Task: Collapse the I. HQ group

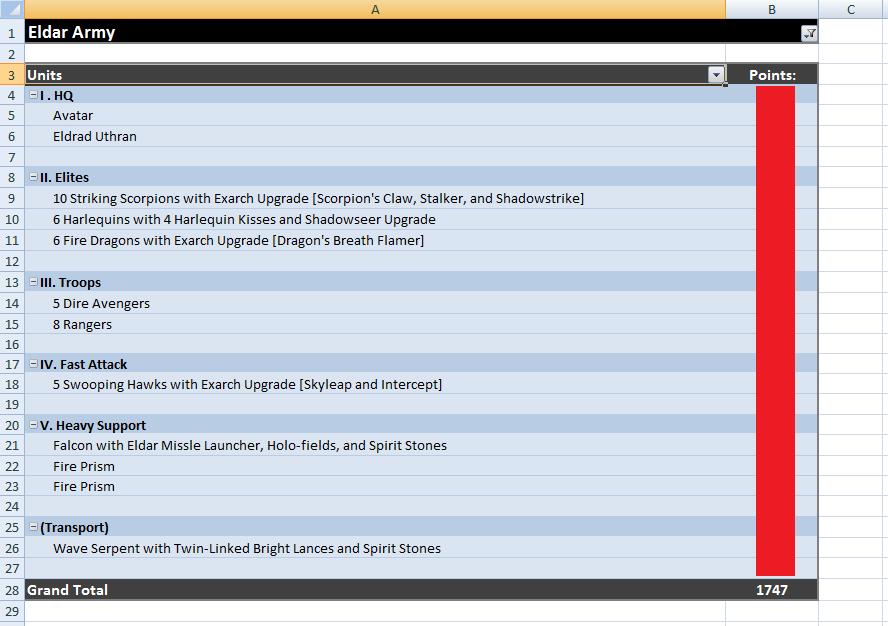Action: click(x=33, y=96)
